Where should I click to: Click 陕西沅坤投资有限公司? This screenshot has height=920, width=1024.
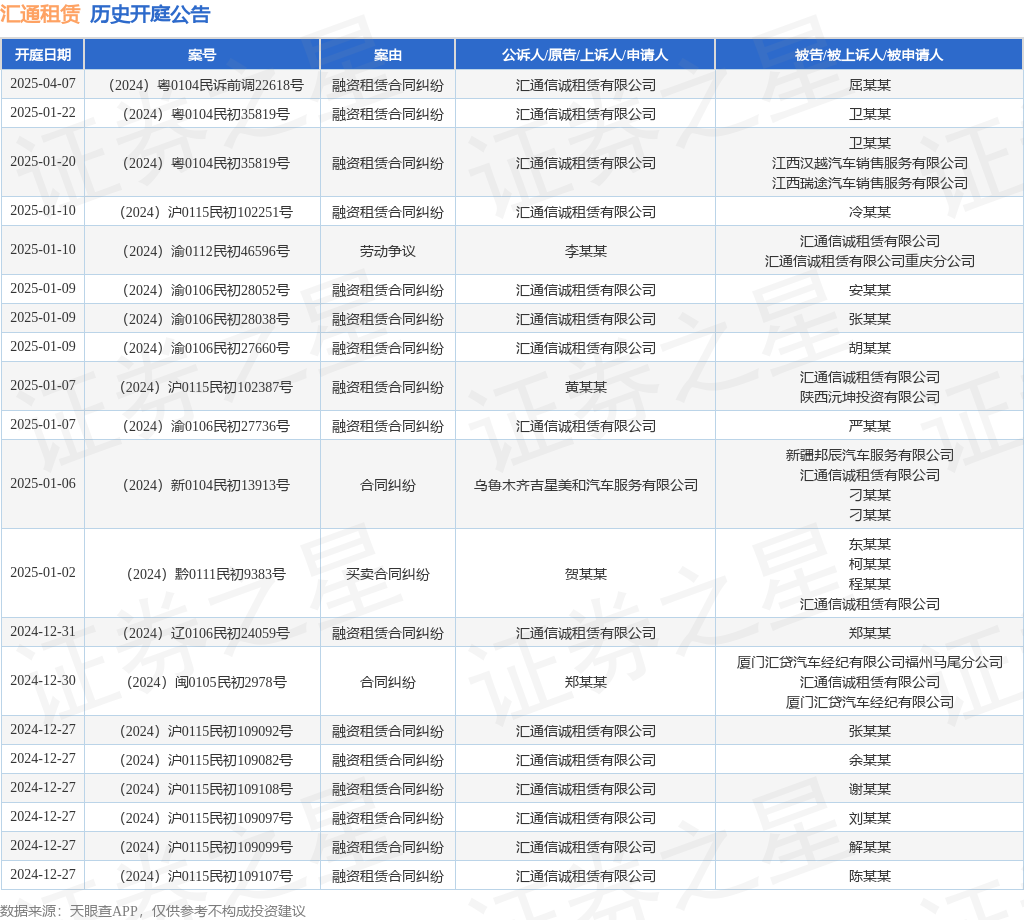(x=870, y=397)
